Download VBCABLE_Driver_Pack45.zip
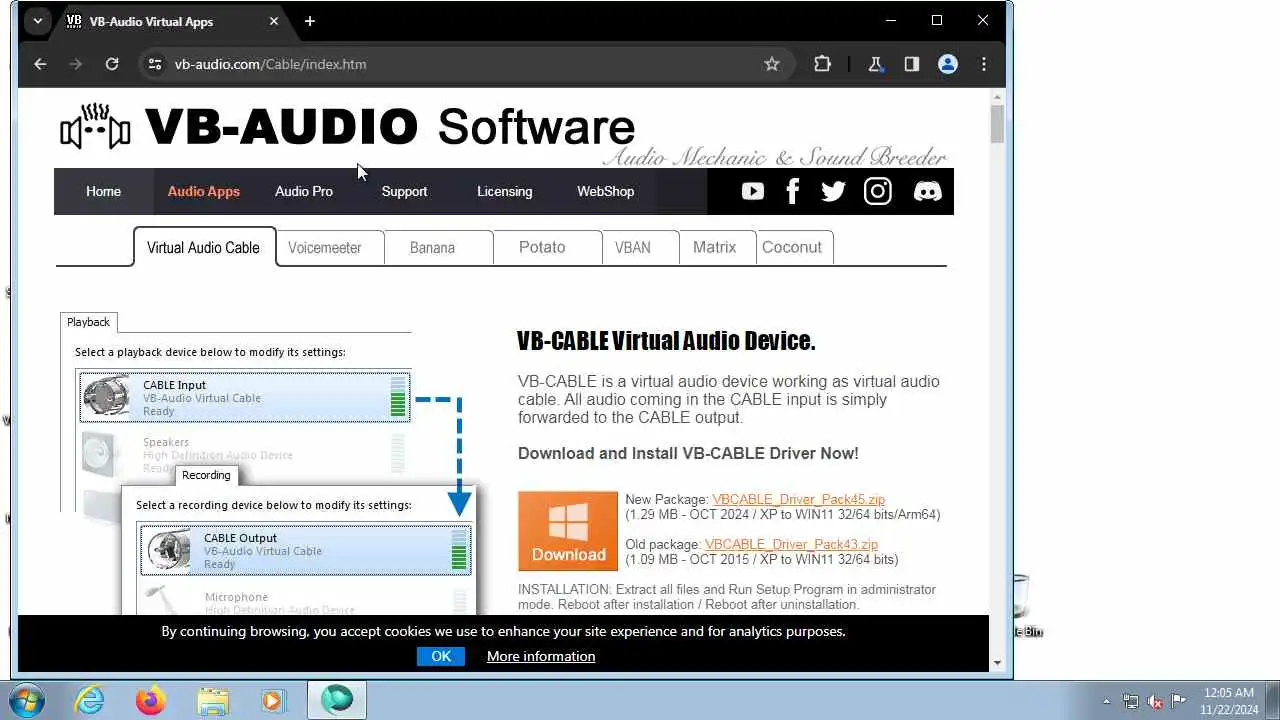The height and width of the screenshot is (720, 1280). (x=798, y=499)
